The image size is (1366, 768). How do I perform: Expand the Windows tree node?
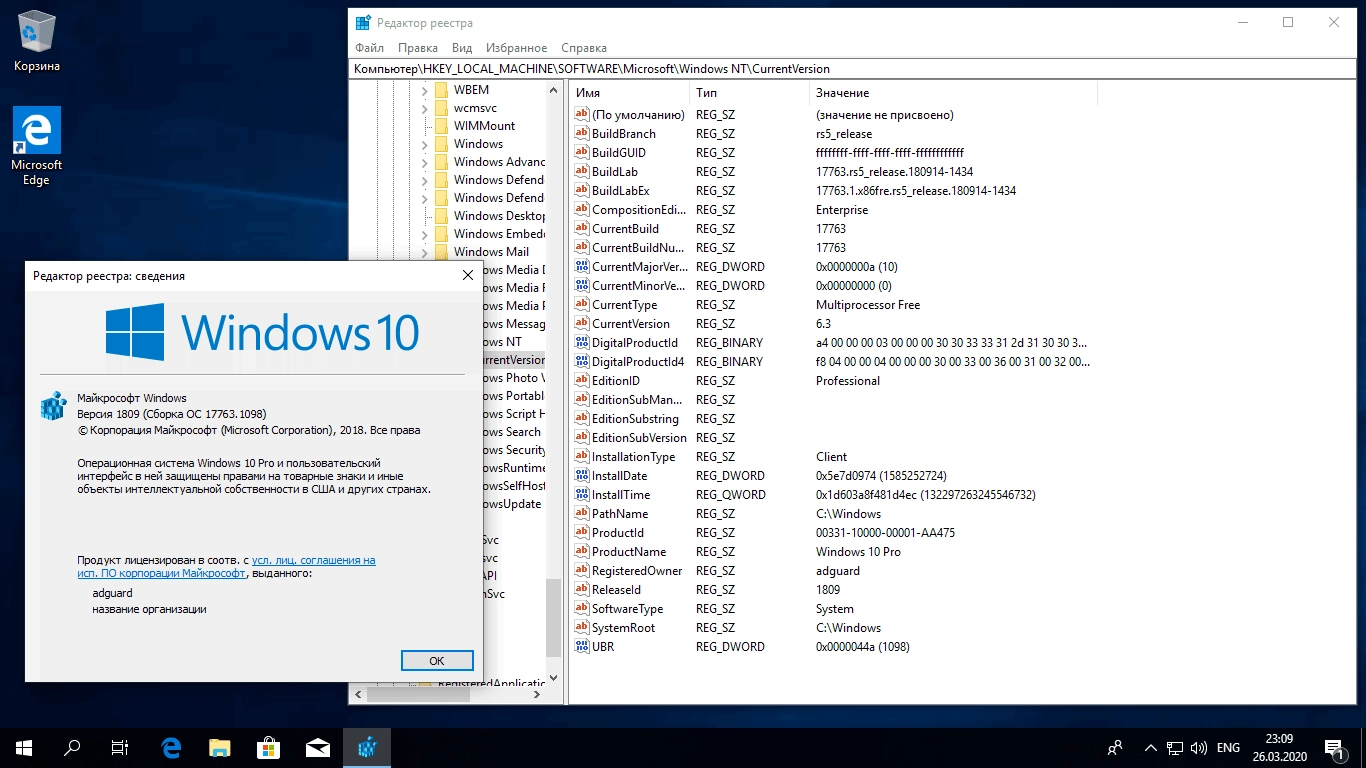(x=424, y=144)
